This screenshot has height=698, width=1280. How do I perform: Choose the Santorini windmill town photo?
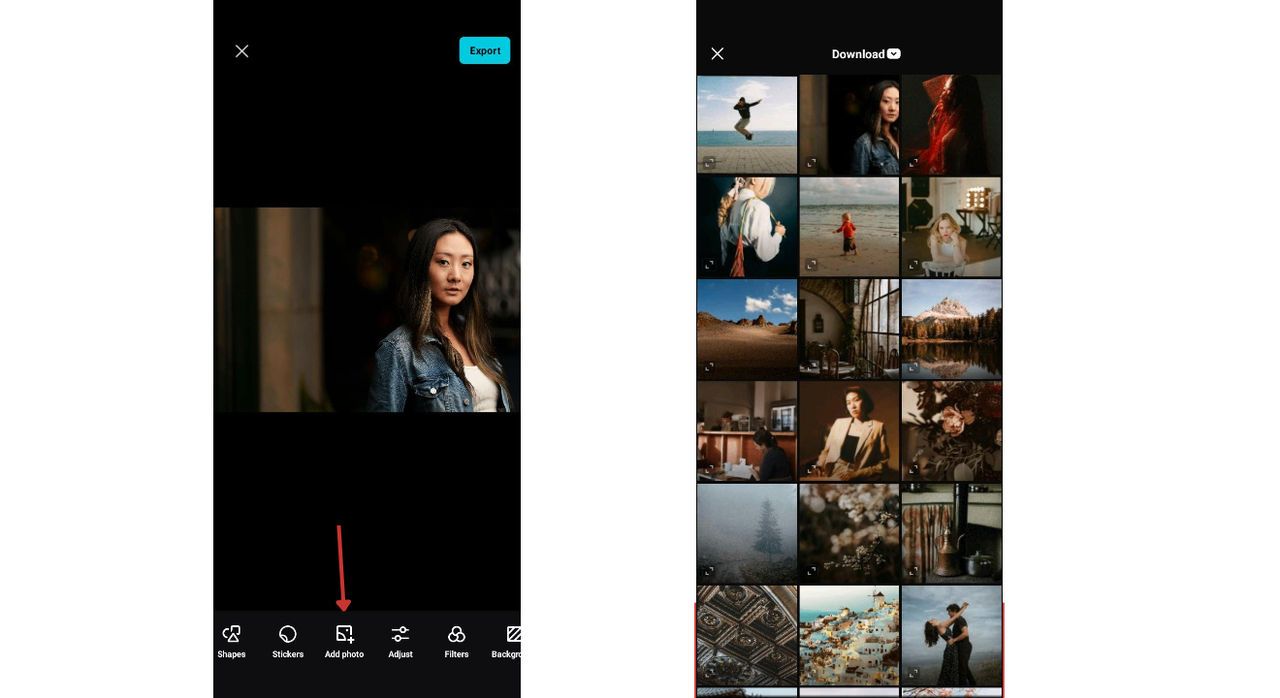click(849, 635)
